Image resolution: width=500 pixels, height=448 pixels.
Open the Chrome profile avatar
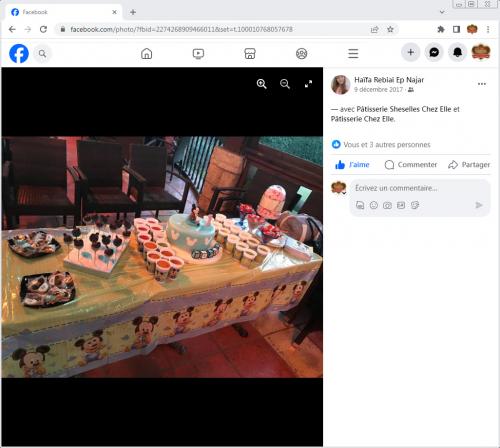tap(472, 29)
